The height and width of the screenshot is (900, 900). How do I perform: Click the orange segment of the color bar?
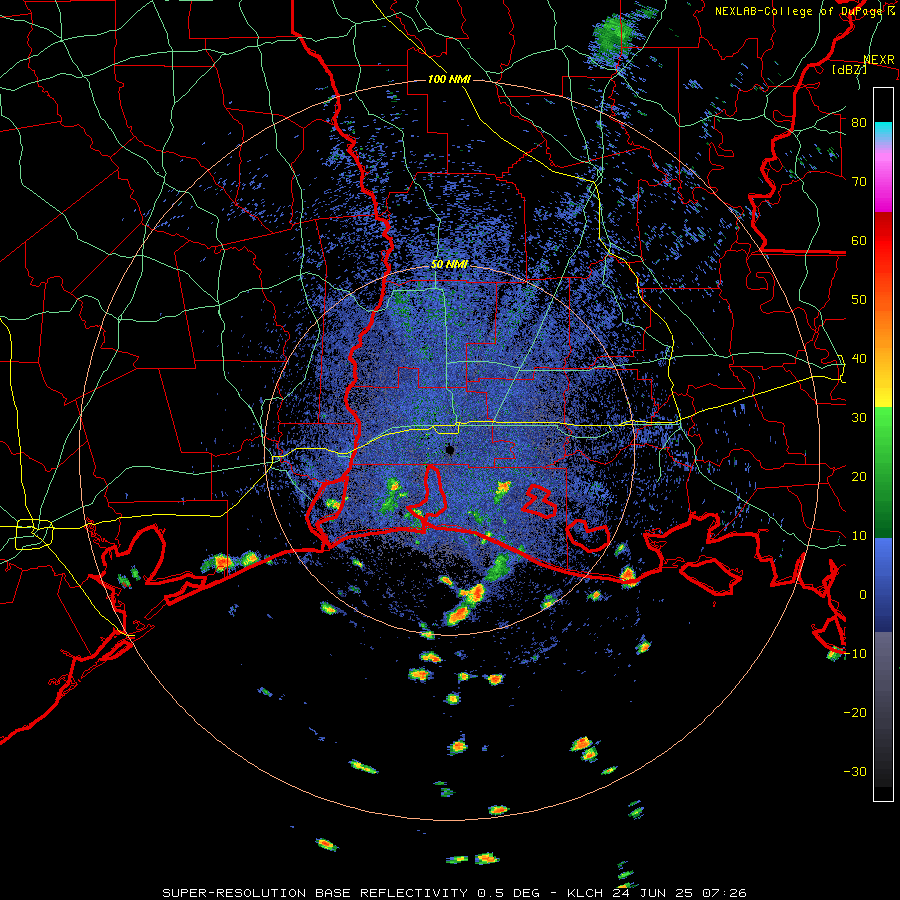click(883, 327)
